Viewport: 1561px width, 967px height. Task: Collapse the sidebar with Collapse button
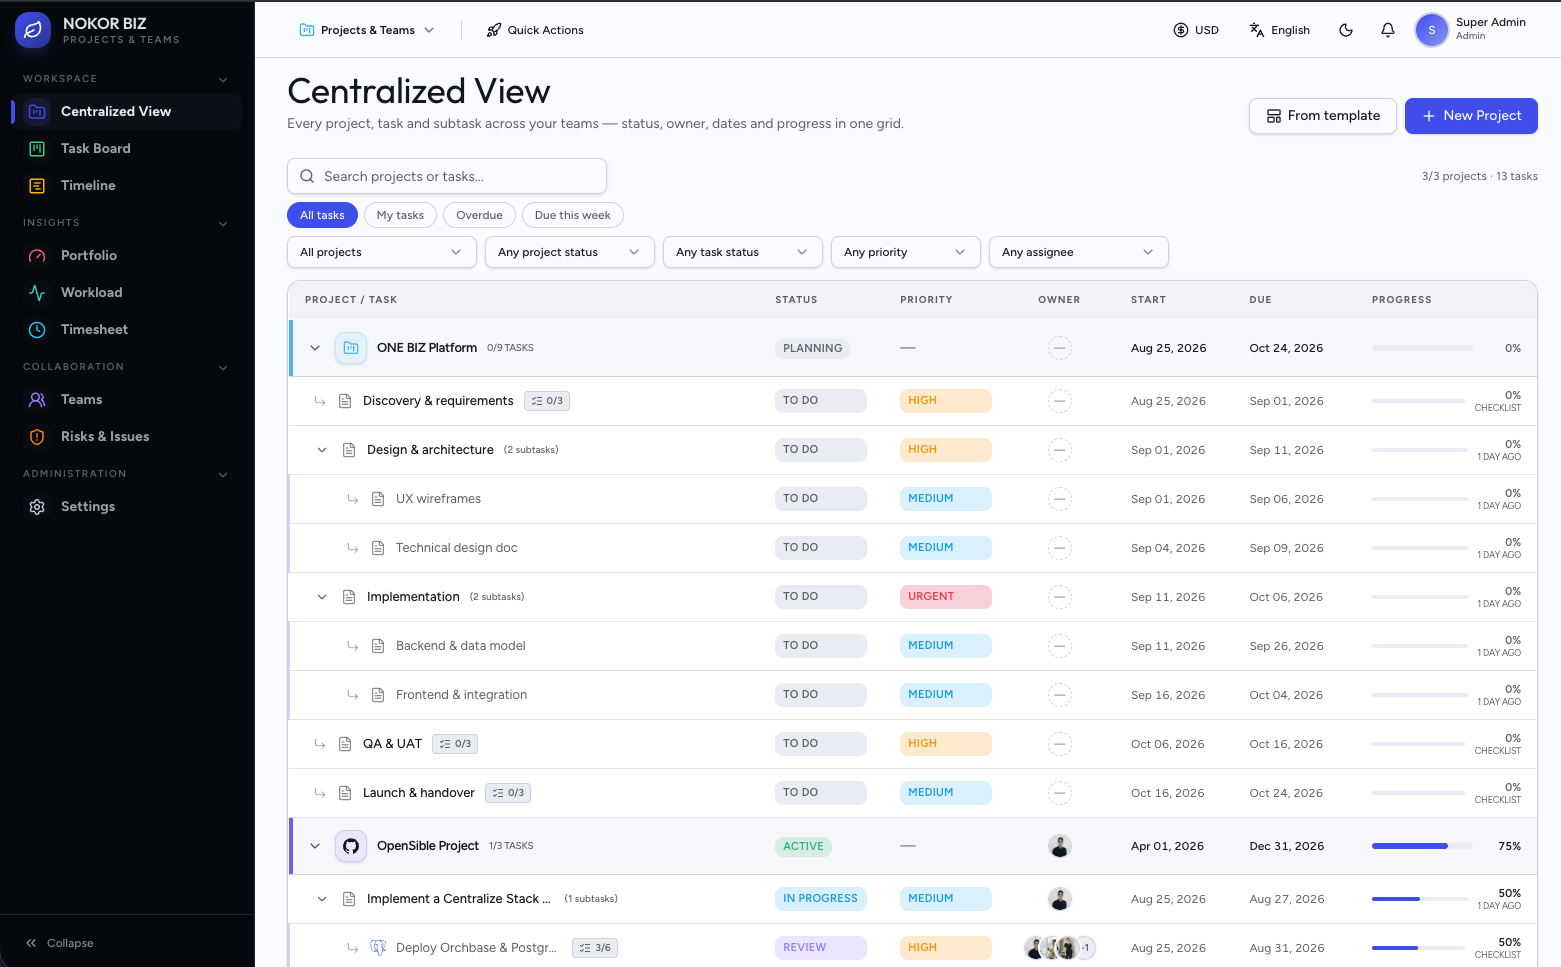pos(60,943)
